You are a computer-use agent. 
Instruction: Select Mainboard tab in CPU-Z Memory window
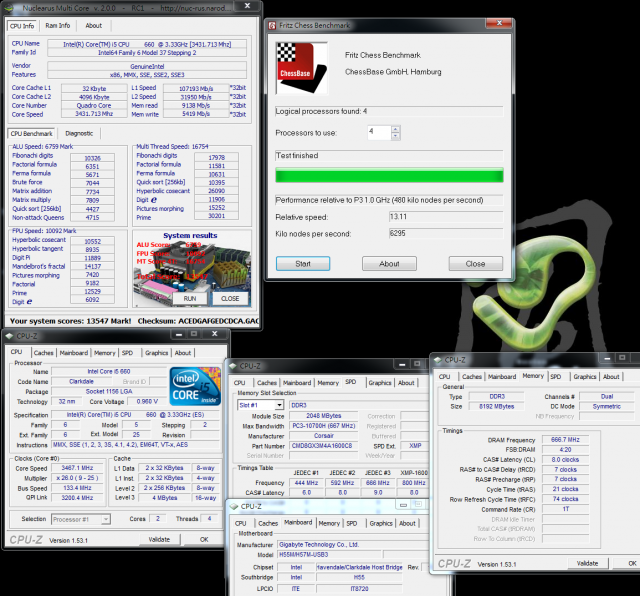pos(502,377)
